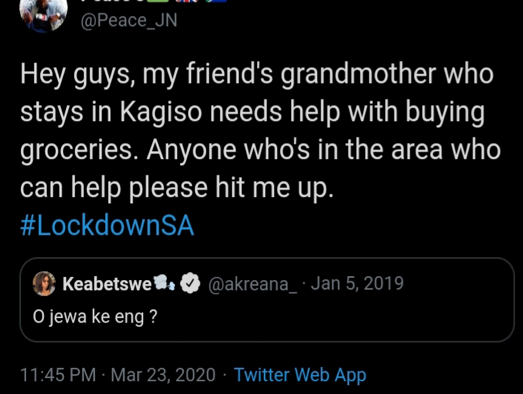Click the tweet line beginning 'groceries. Anyone'

pyautogui.click(x=260, y=151)
